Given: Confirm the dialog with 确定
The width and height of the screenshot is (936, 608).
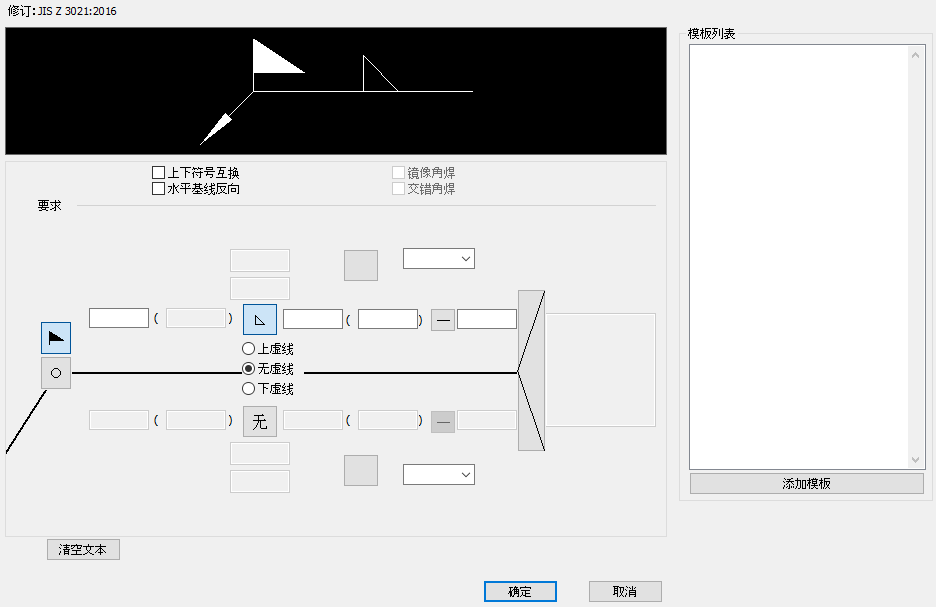Looking at the screenshot, I should coord(520,590).
